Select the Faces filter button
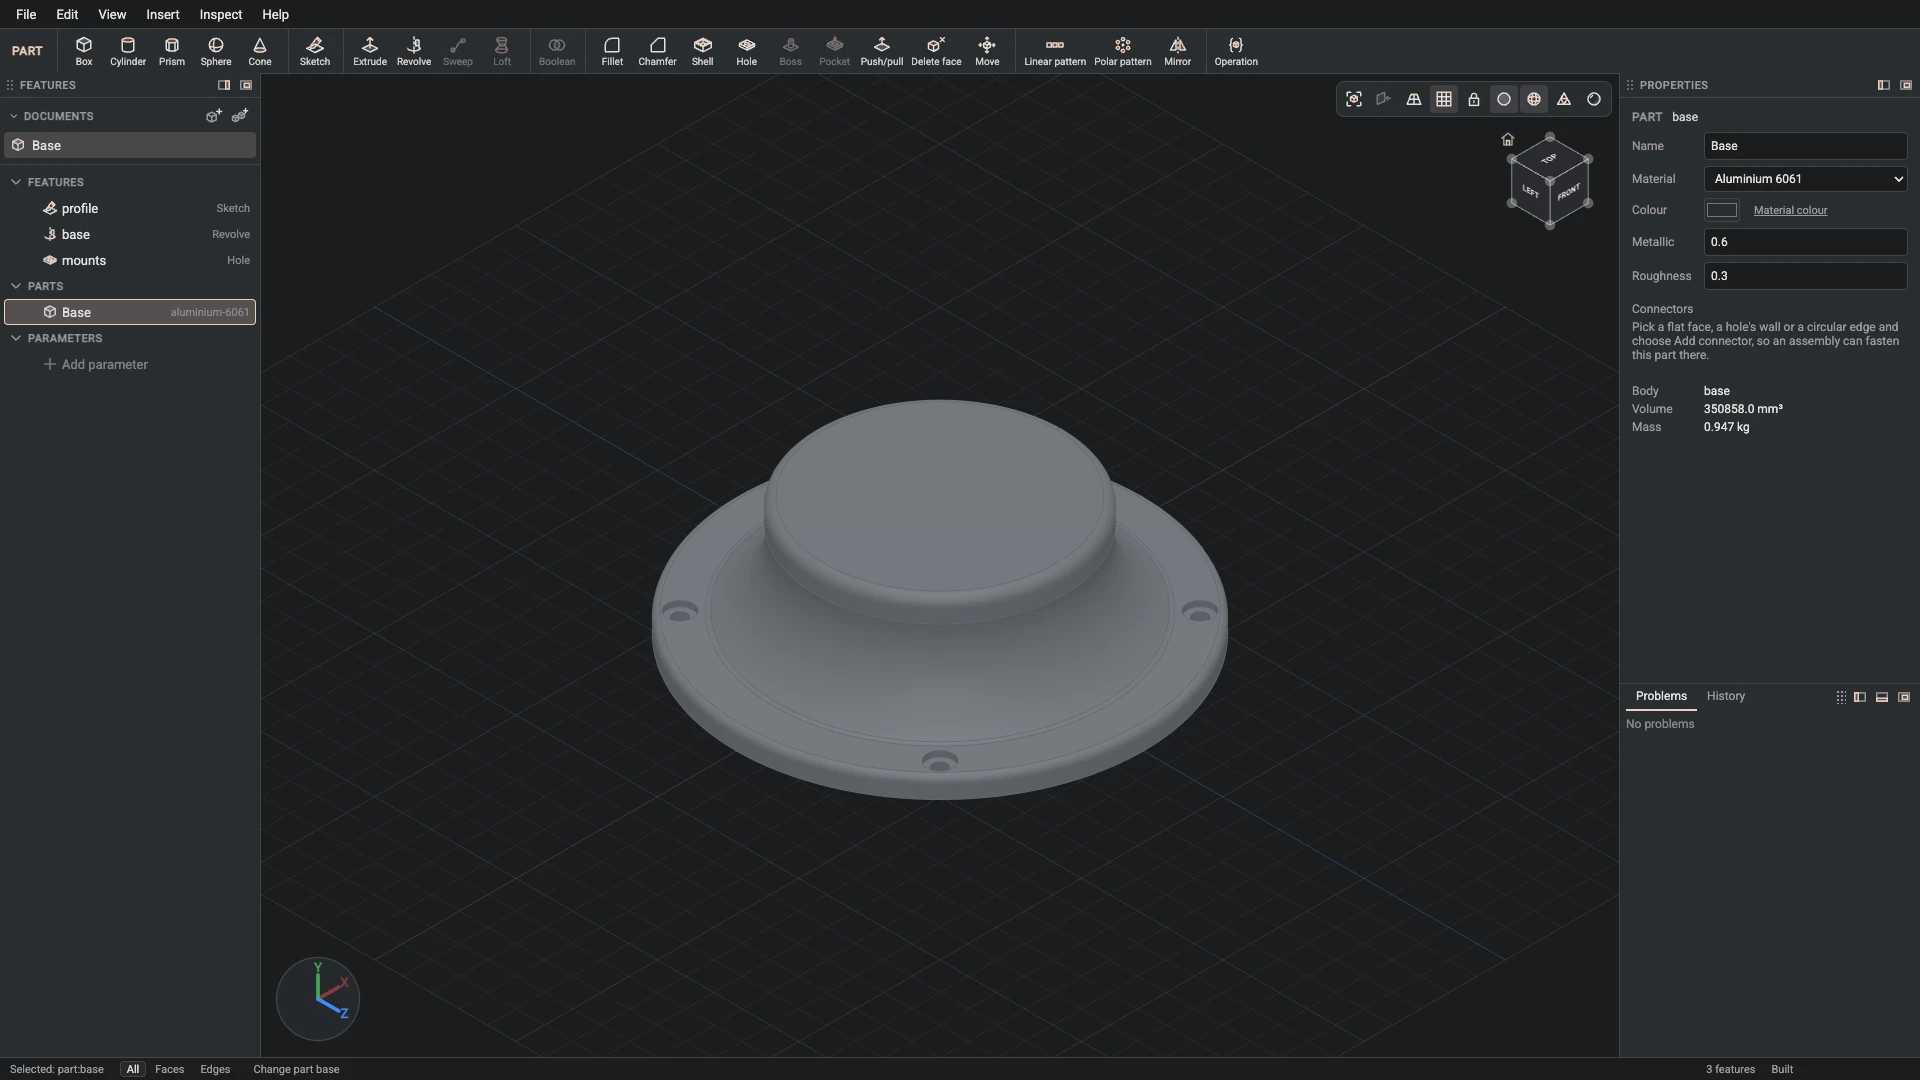Viewport: 1920px width, 1080px height. 169,1069
